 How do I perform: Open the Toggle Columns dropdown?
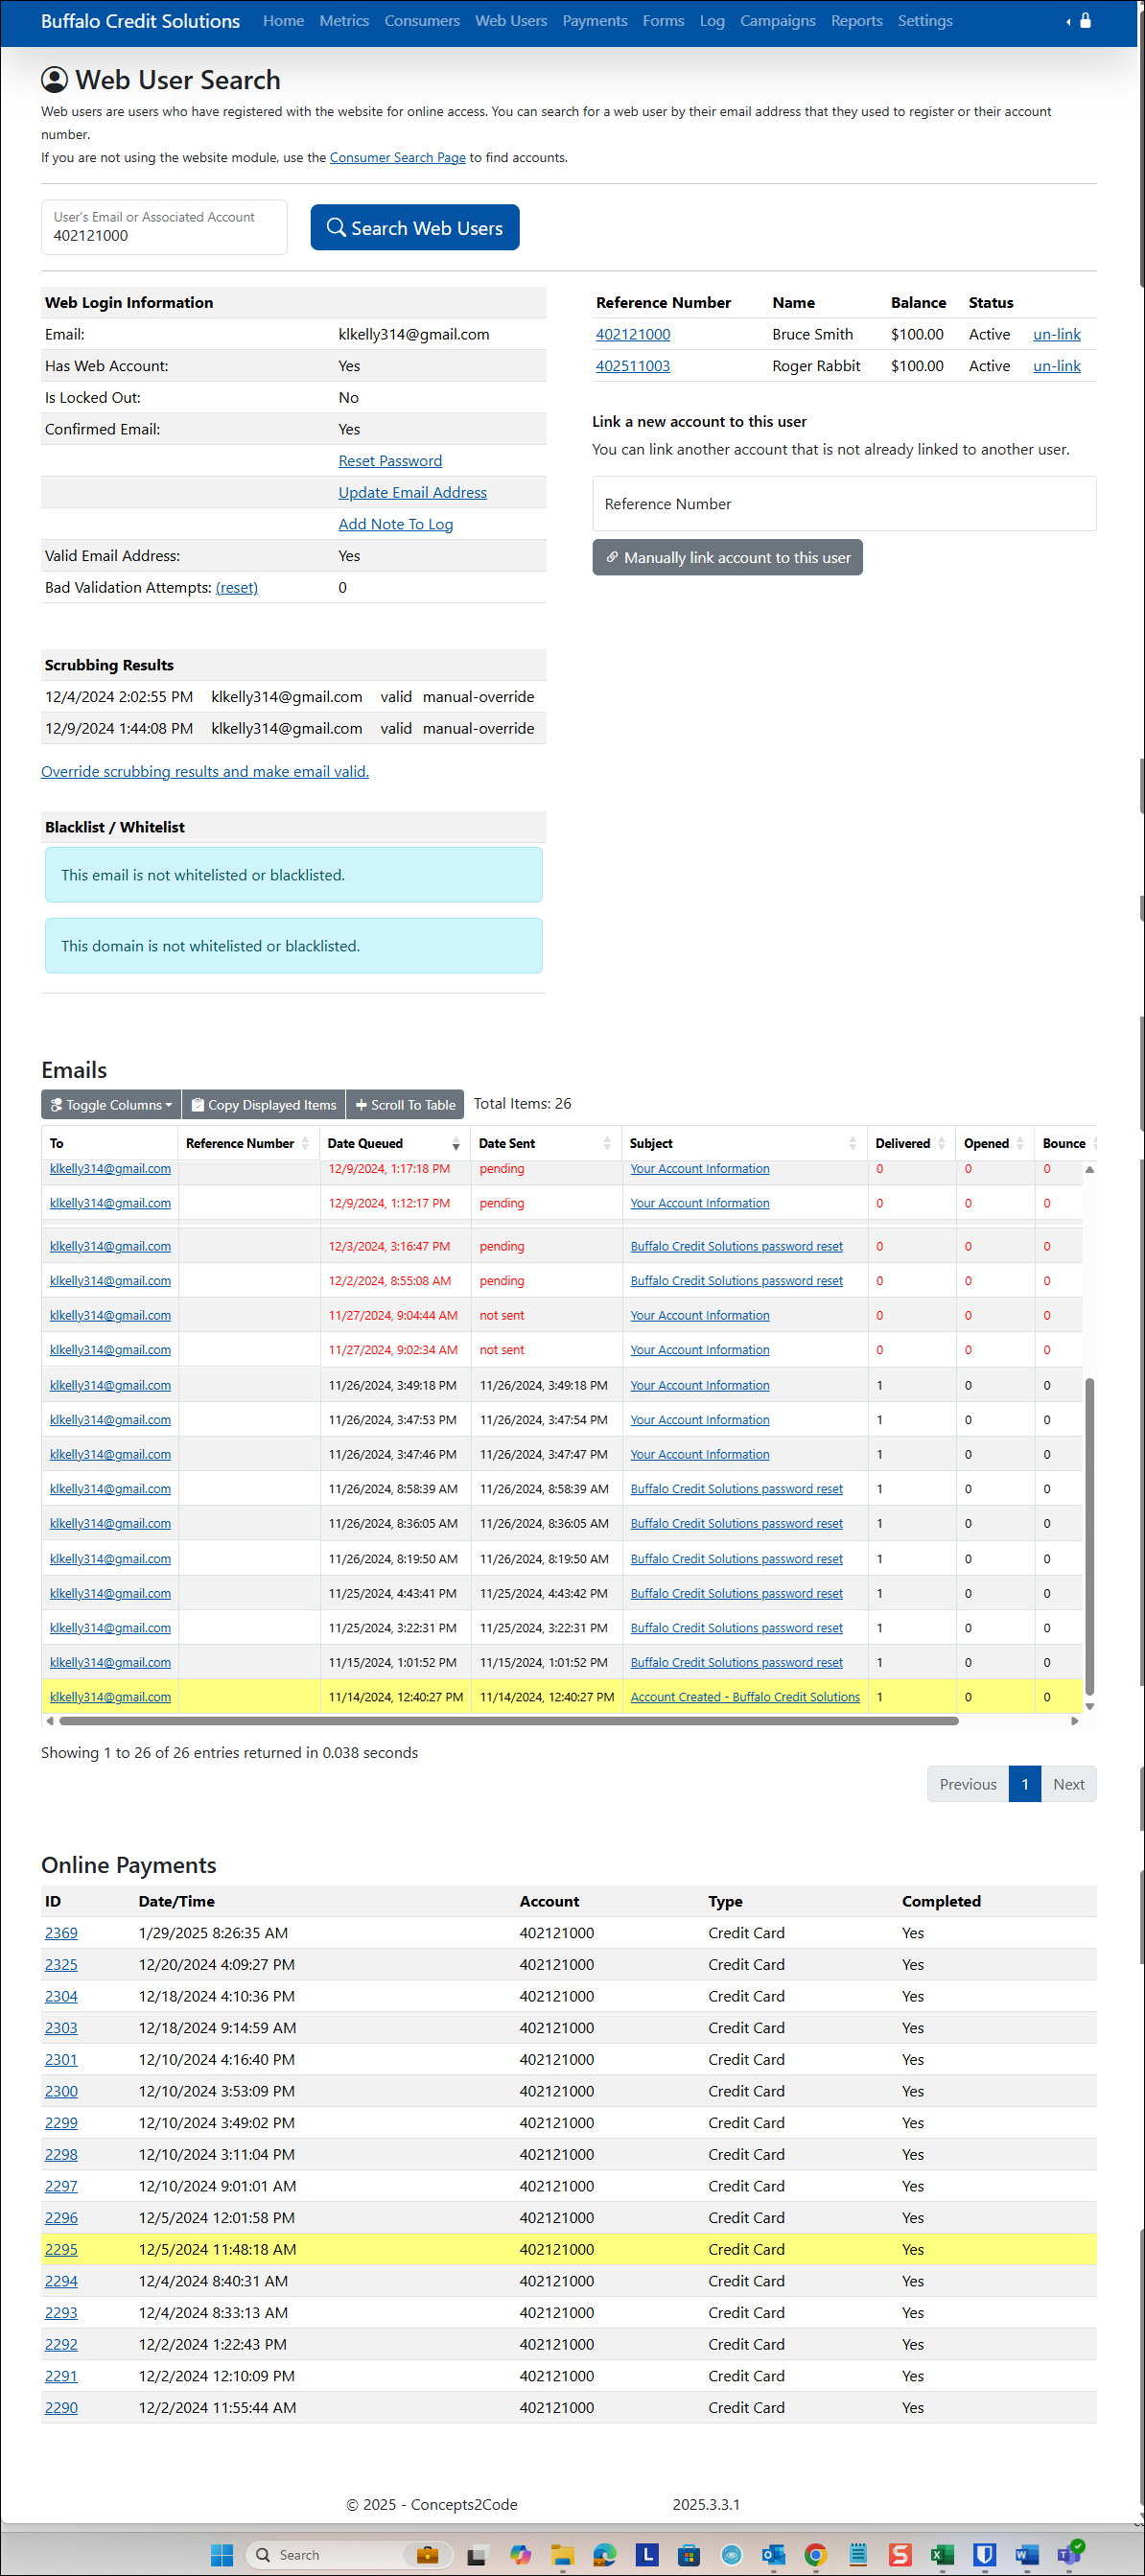111,1105
